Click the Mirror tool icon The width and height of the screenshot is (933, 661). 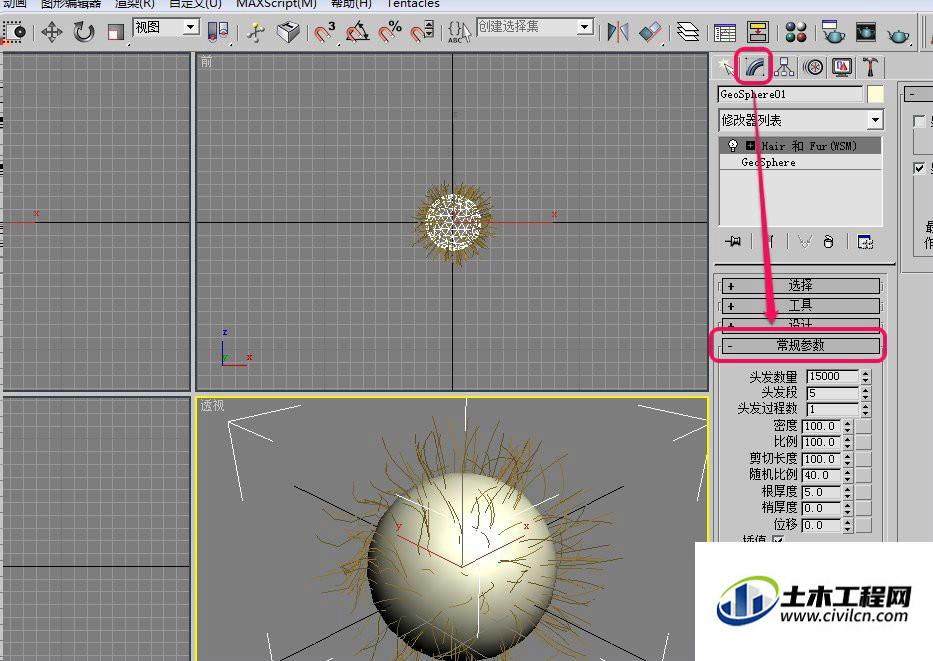pyautogui.click(x=618, y=32)
